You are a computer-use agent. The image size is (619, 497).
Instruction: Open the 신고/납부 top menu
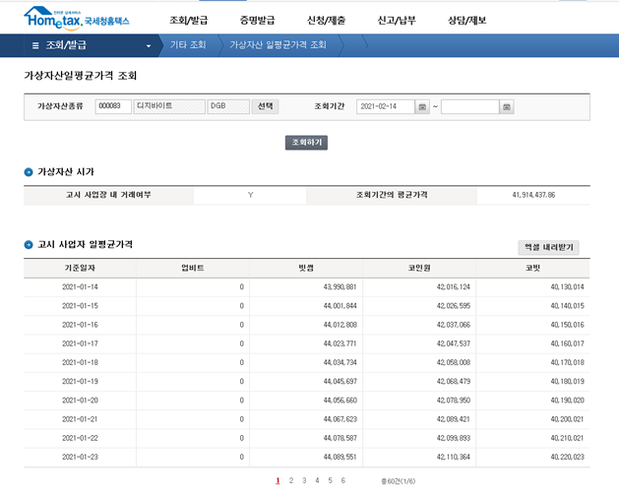396,20
